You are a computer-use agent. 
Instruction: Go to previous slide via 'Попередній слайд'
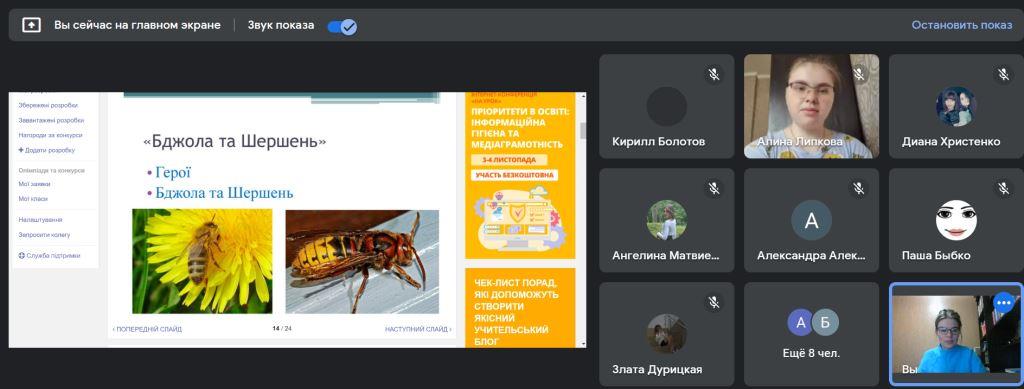[x=147, y=329]
